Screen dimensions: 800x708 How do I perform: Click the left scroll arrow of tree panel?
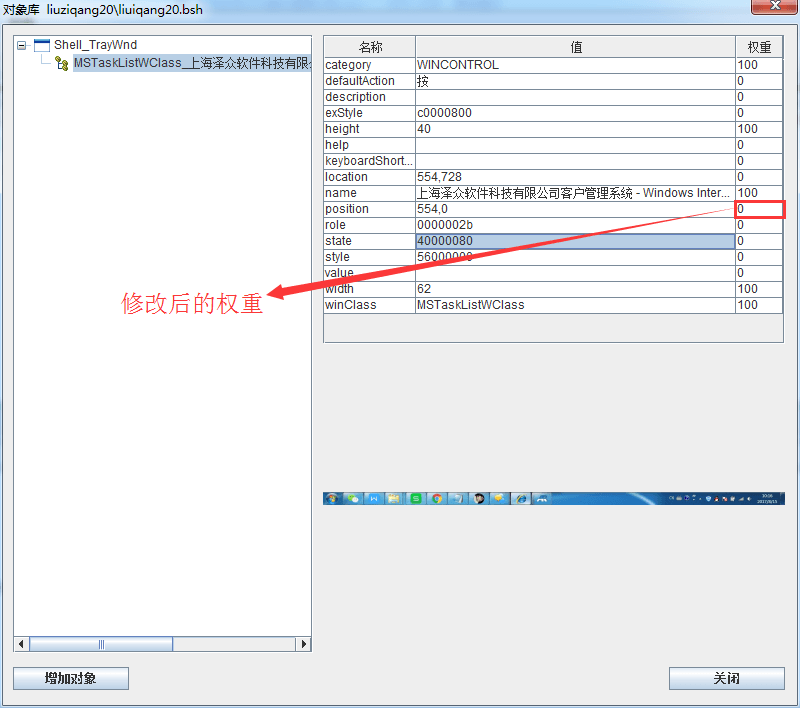21,645
